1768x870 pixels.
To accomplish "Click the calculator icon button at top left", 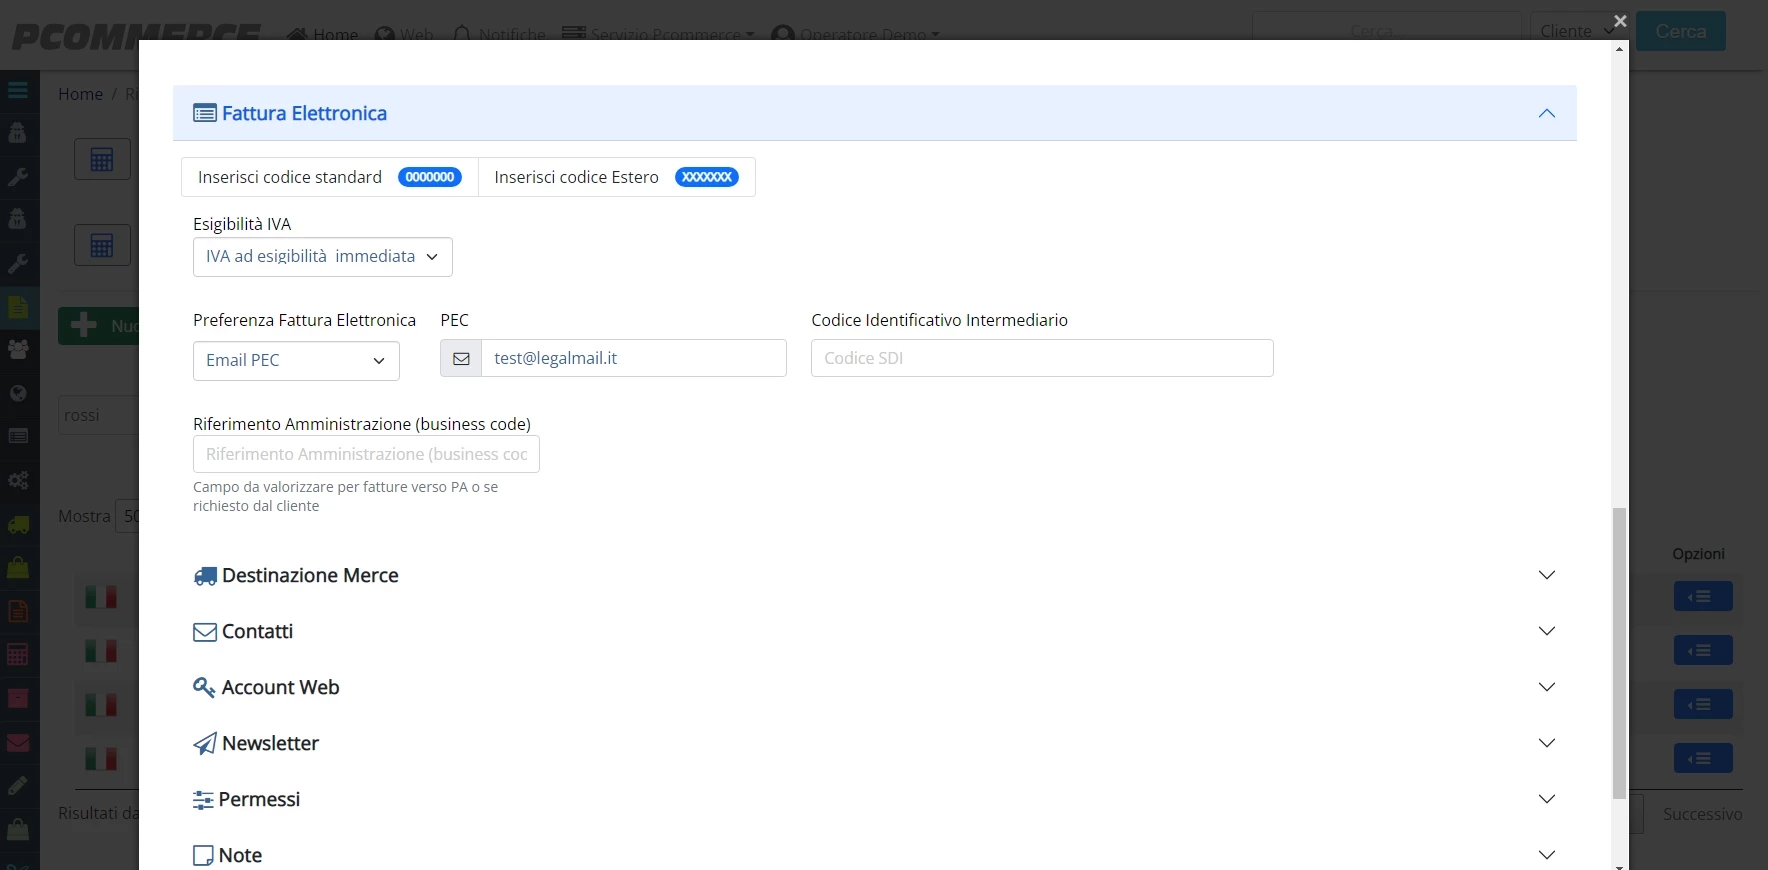I will tap(102, 159).
